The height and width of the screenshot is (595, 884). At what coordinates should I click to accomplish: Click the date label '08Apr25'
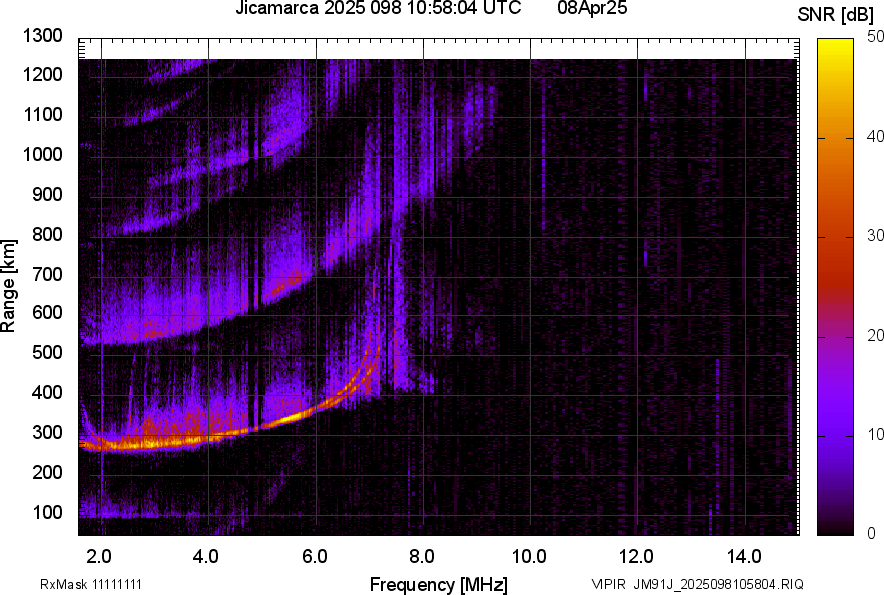click(592, 8)
